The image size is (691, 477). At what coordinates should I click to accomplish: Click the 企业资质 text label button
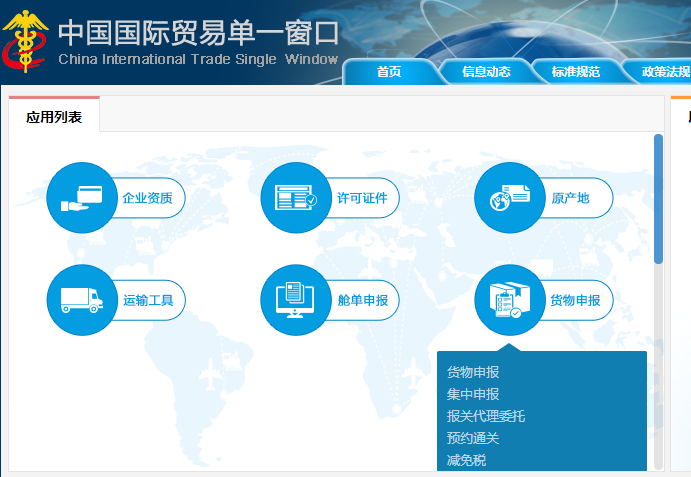148,198
